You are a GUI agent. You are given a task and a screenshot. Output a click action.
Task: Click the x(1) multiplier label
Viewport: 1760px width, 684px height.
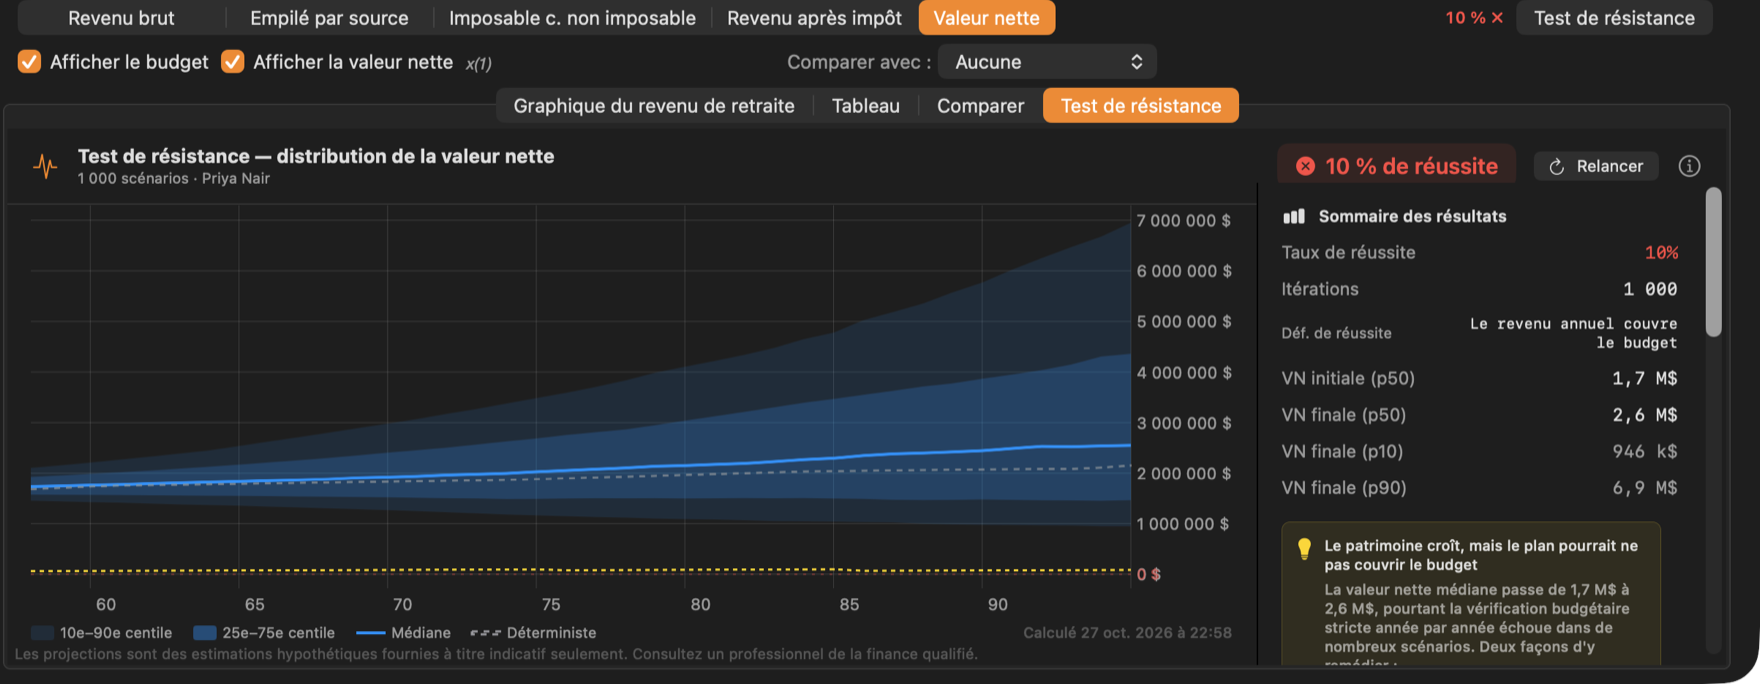(x=478, y=63)
